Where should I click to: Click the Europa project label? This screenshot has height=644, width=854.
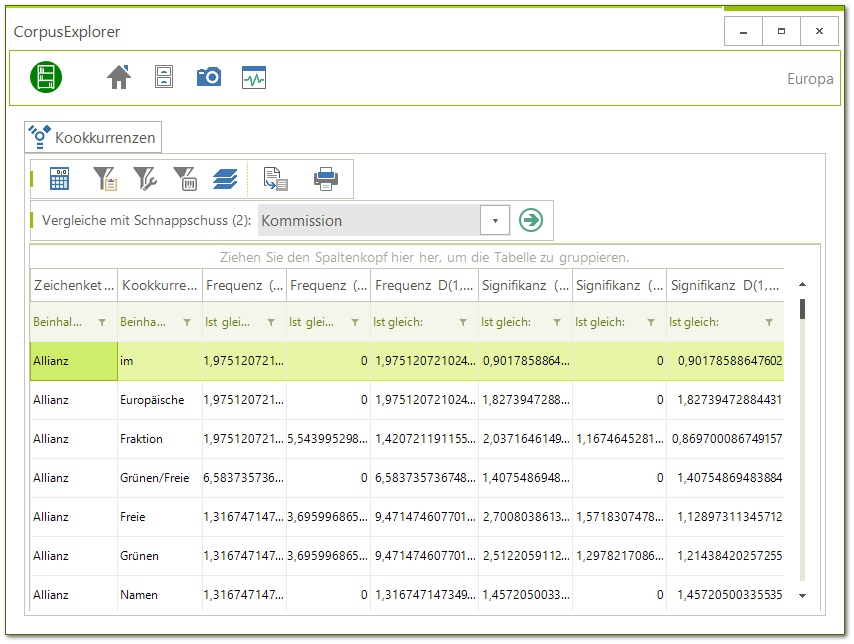point(810,79)
